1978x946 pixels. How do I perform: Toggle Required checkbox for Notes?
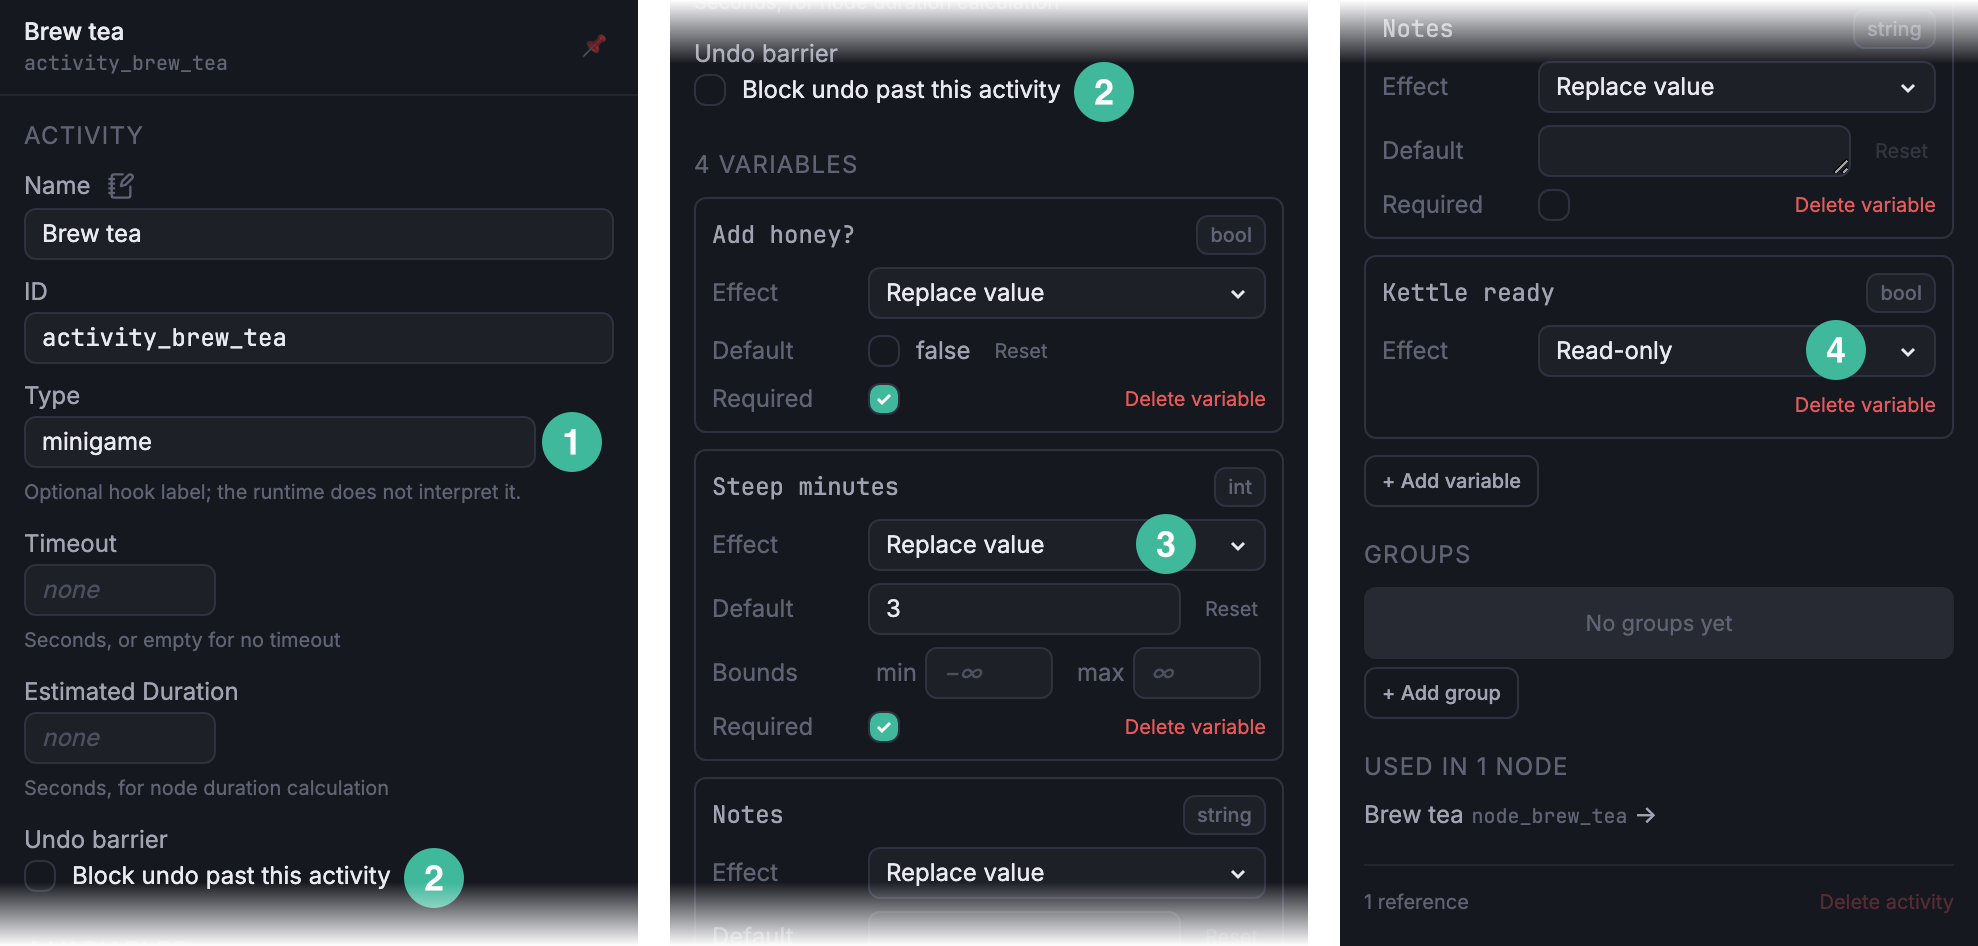coord(1554,205)
